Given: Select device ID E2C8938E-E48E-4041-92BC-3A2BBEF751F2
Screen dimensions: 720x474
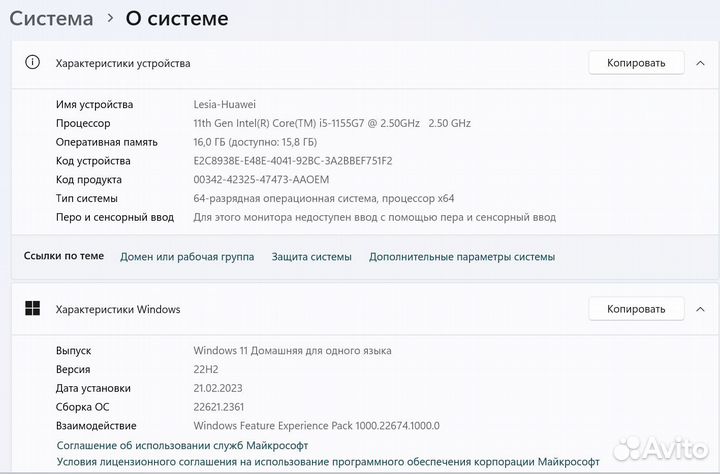Looking at the screenshot, I should click(293, 161).
